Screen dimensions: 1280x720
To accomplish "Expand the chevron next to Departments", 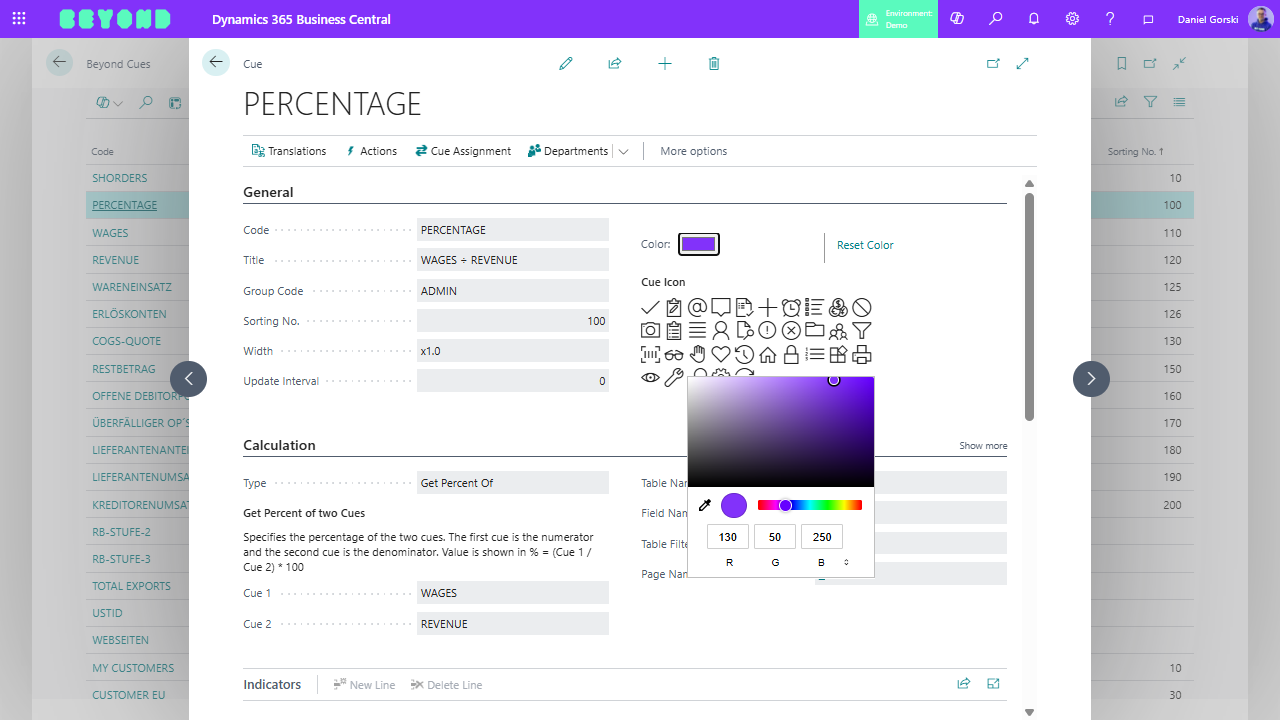I will (x=623, y=150).
